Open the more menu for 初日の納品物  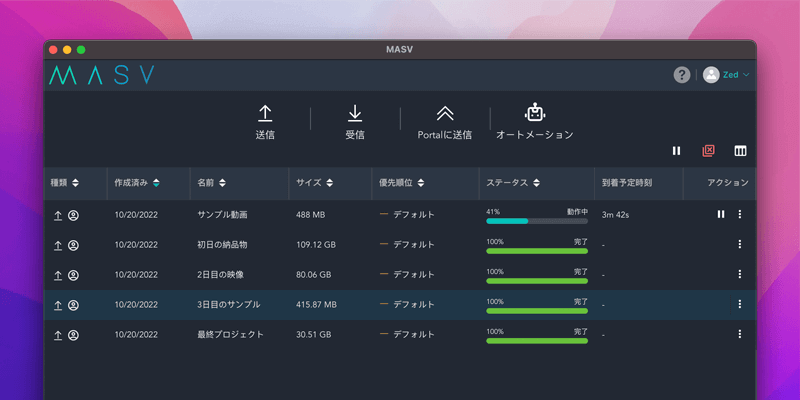pyautogui.click(x=740, y=244)
